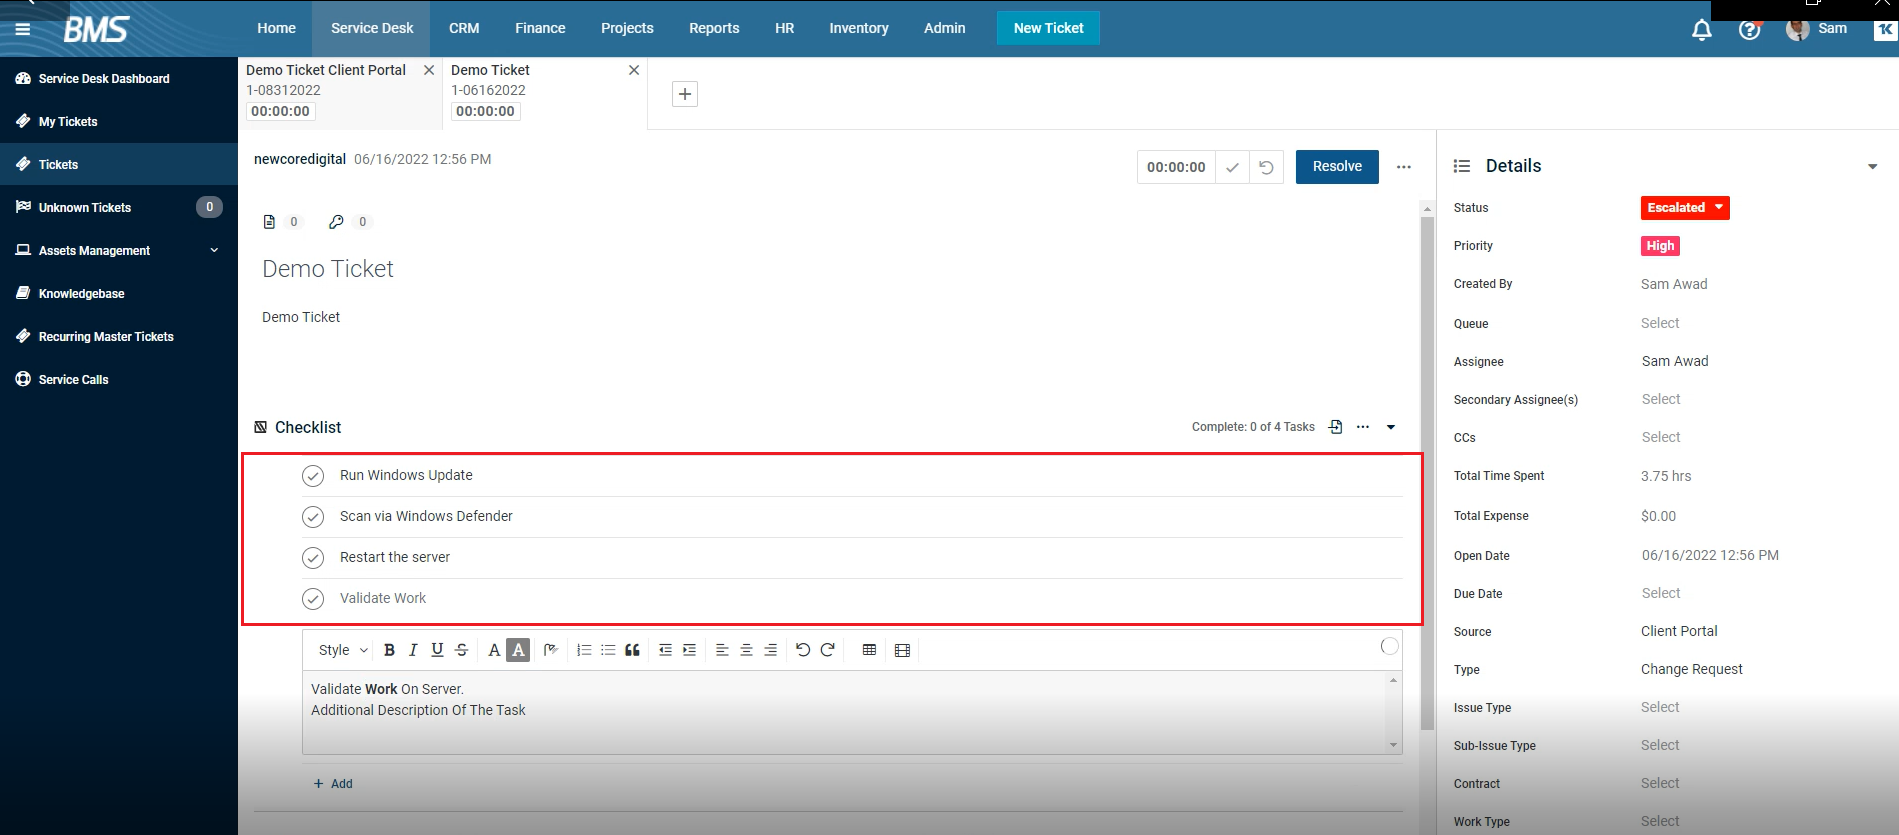The image size is (1899, 835).
Task: Switch to the Demo Ticket Client Portal tab
Action: (x=326, y=70)
